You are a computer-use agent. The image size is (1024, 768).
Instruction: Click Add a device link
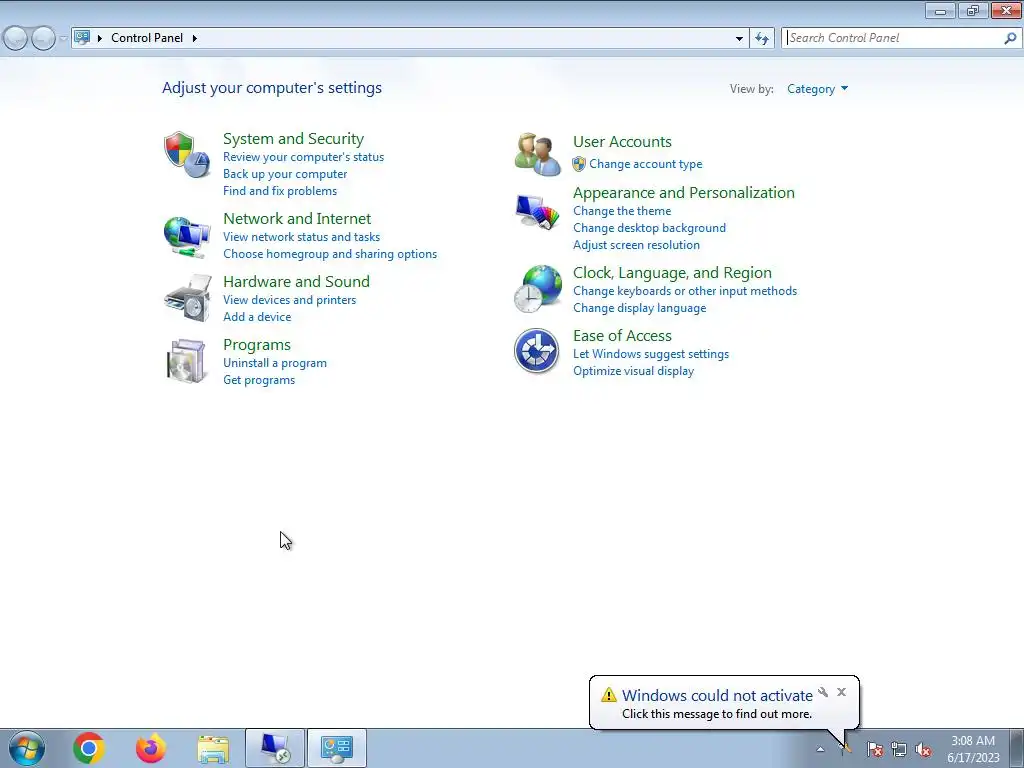[257, 317]
